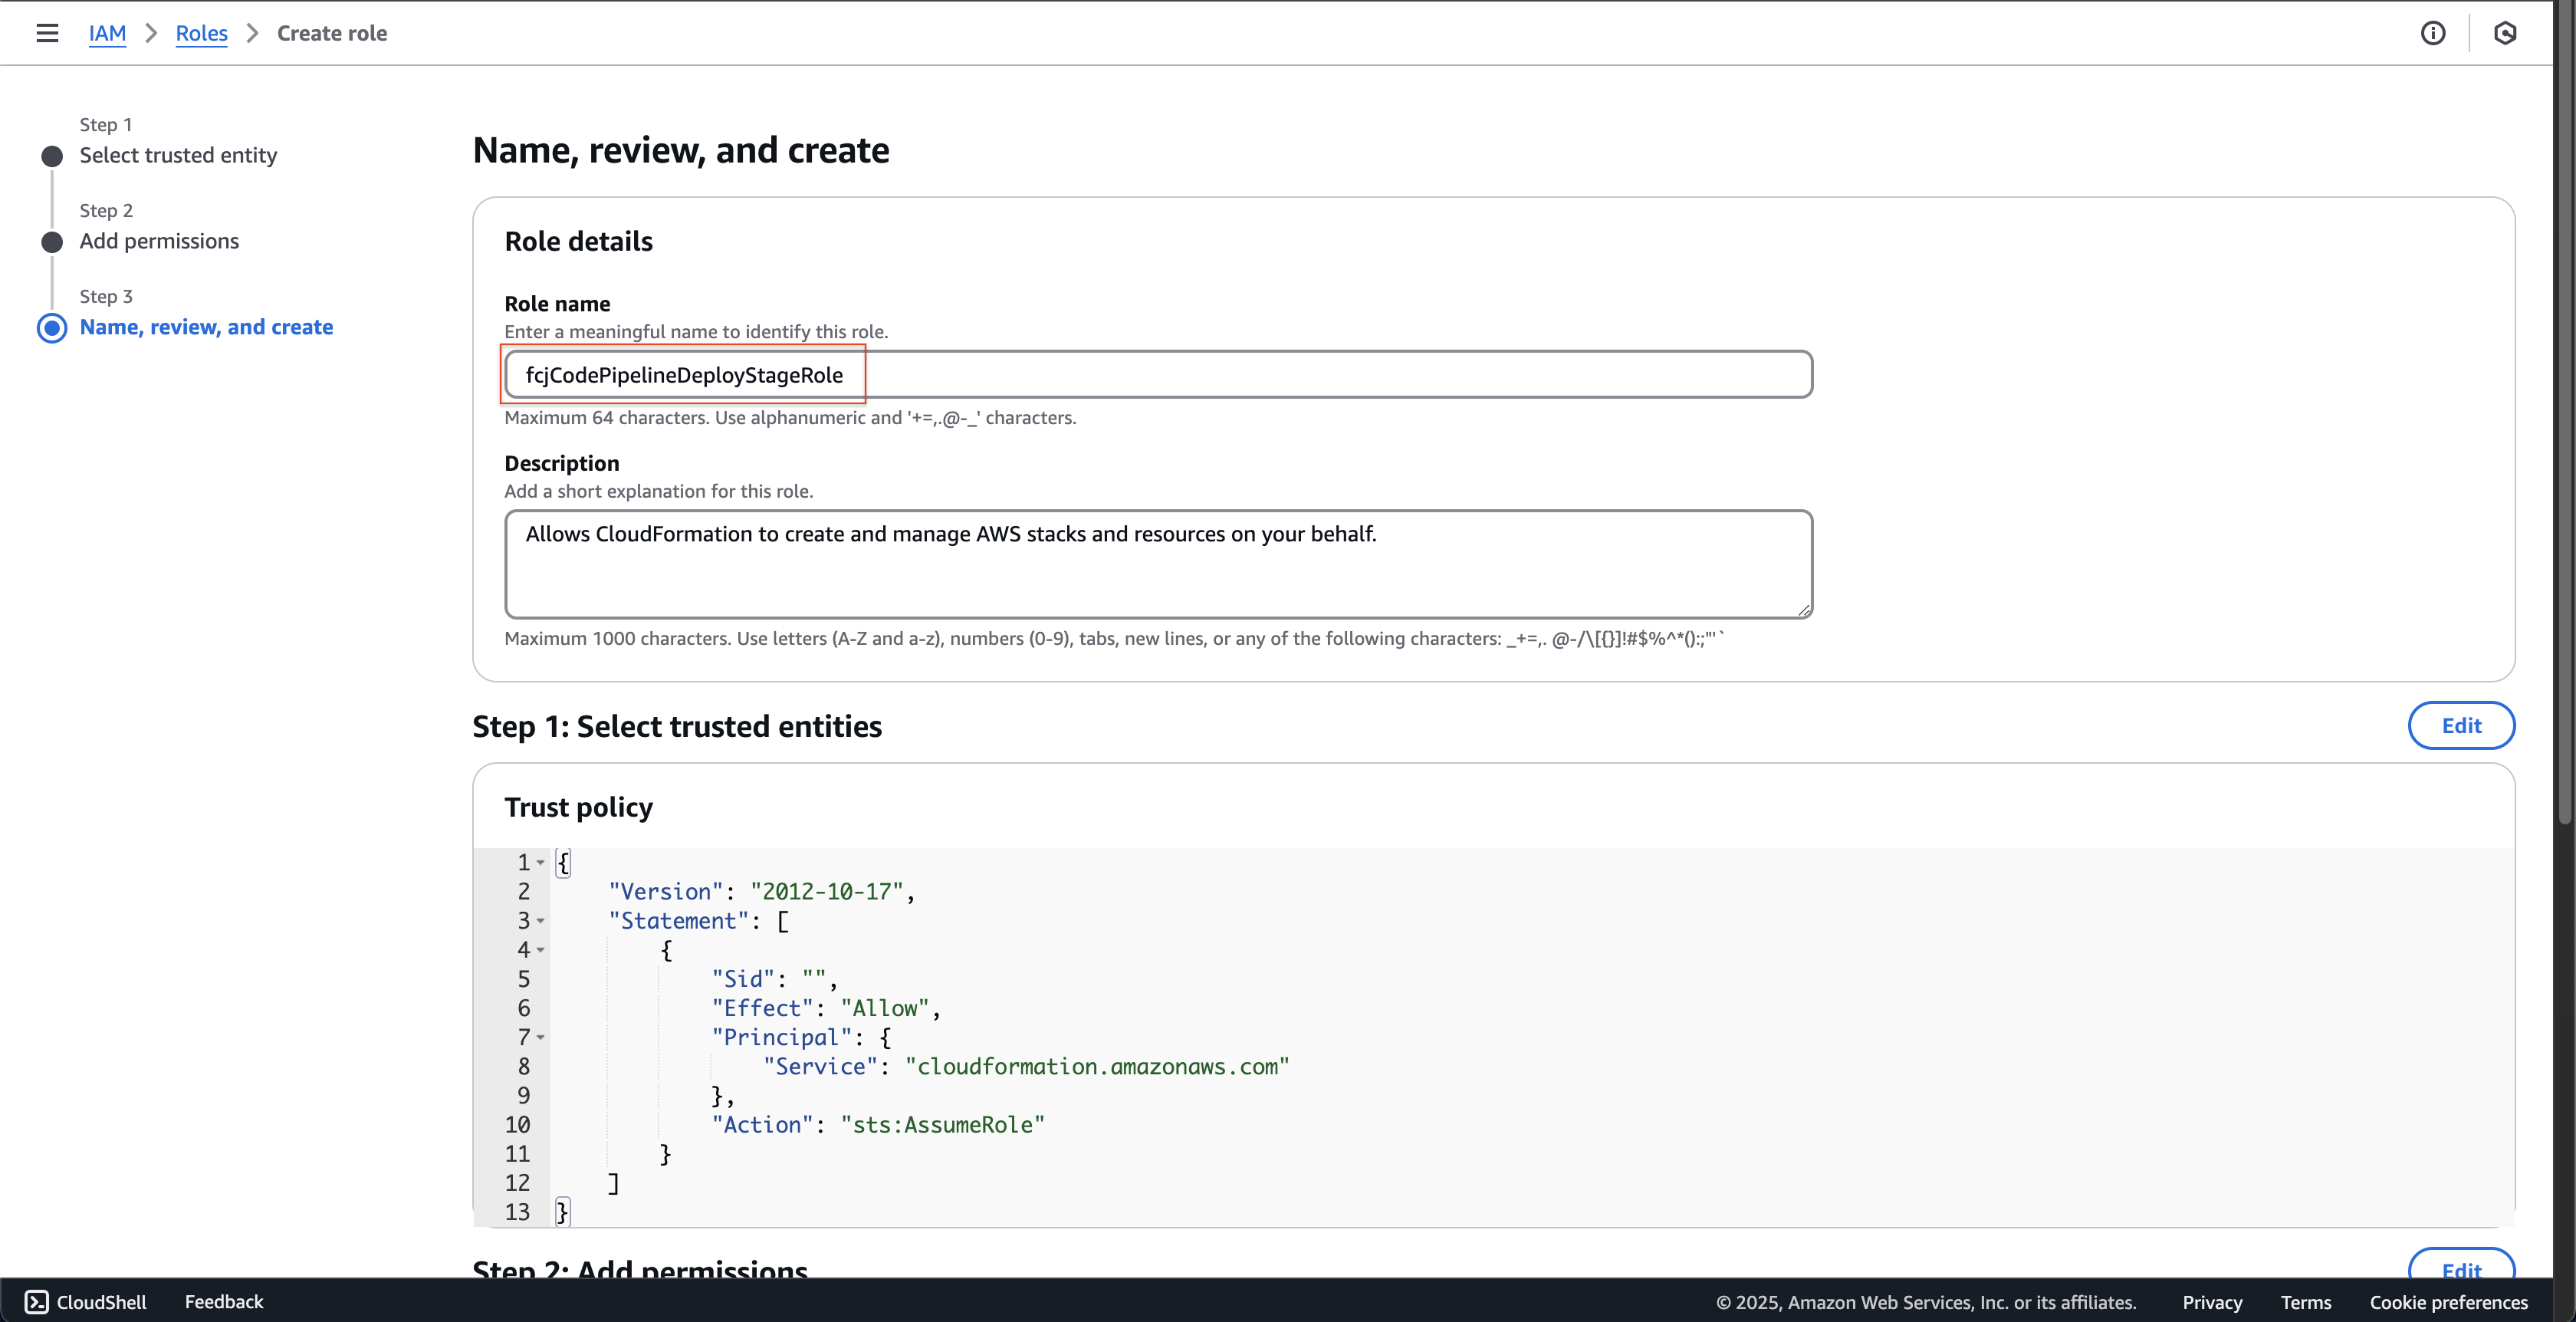Click the Role details heading

point(578,241)
